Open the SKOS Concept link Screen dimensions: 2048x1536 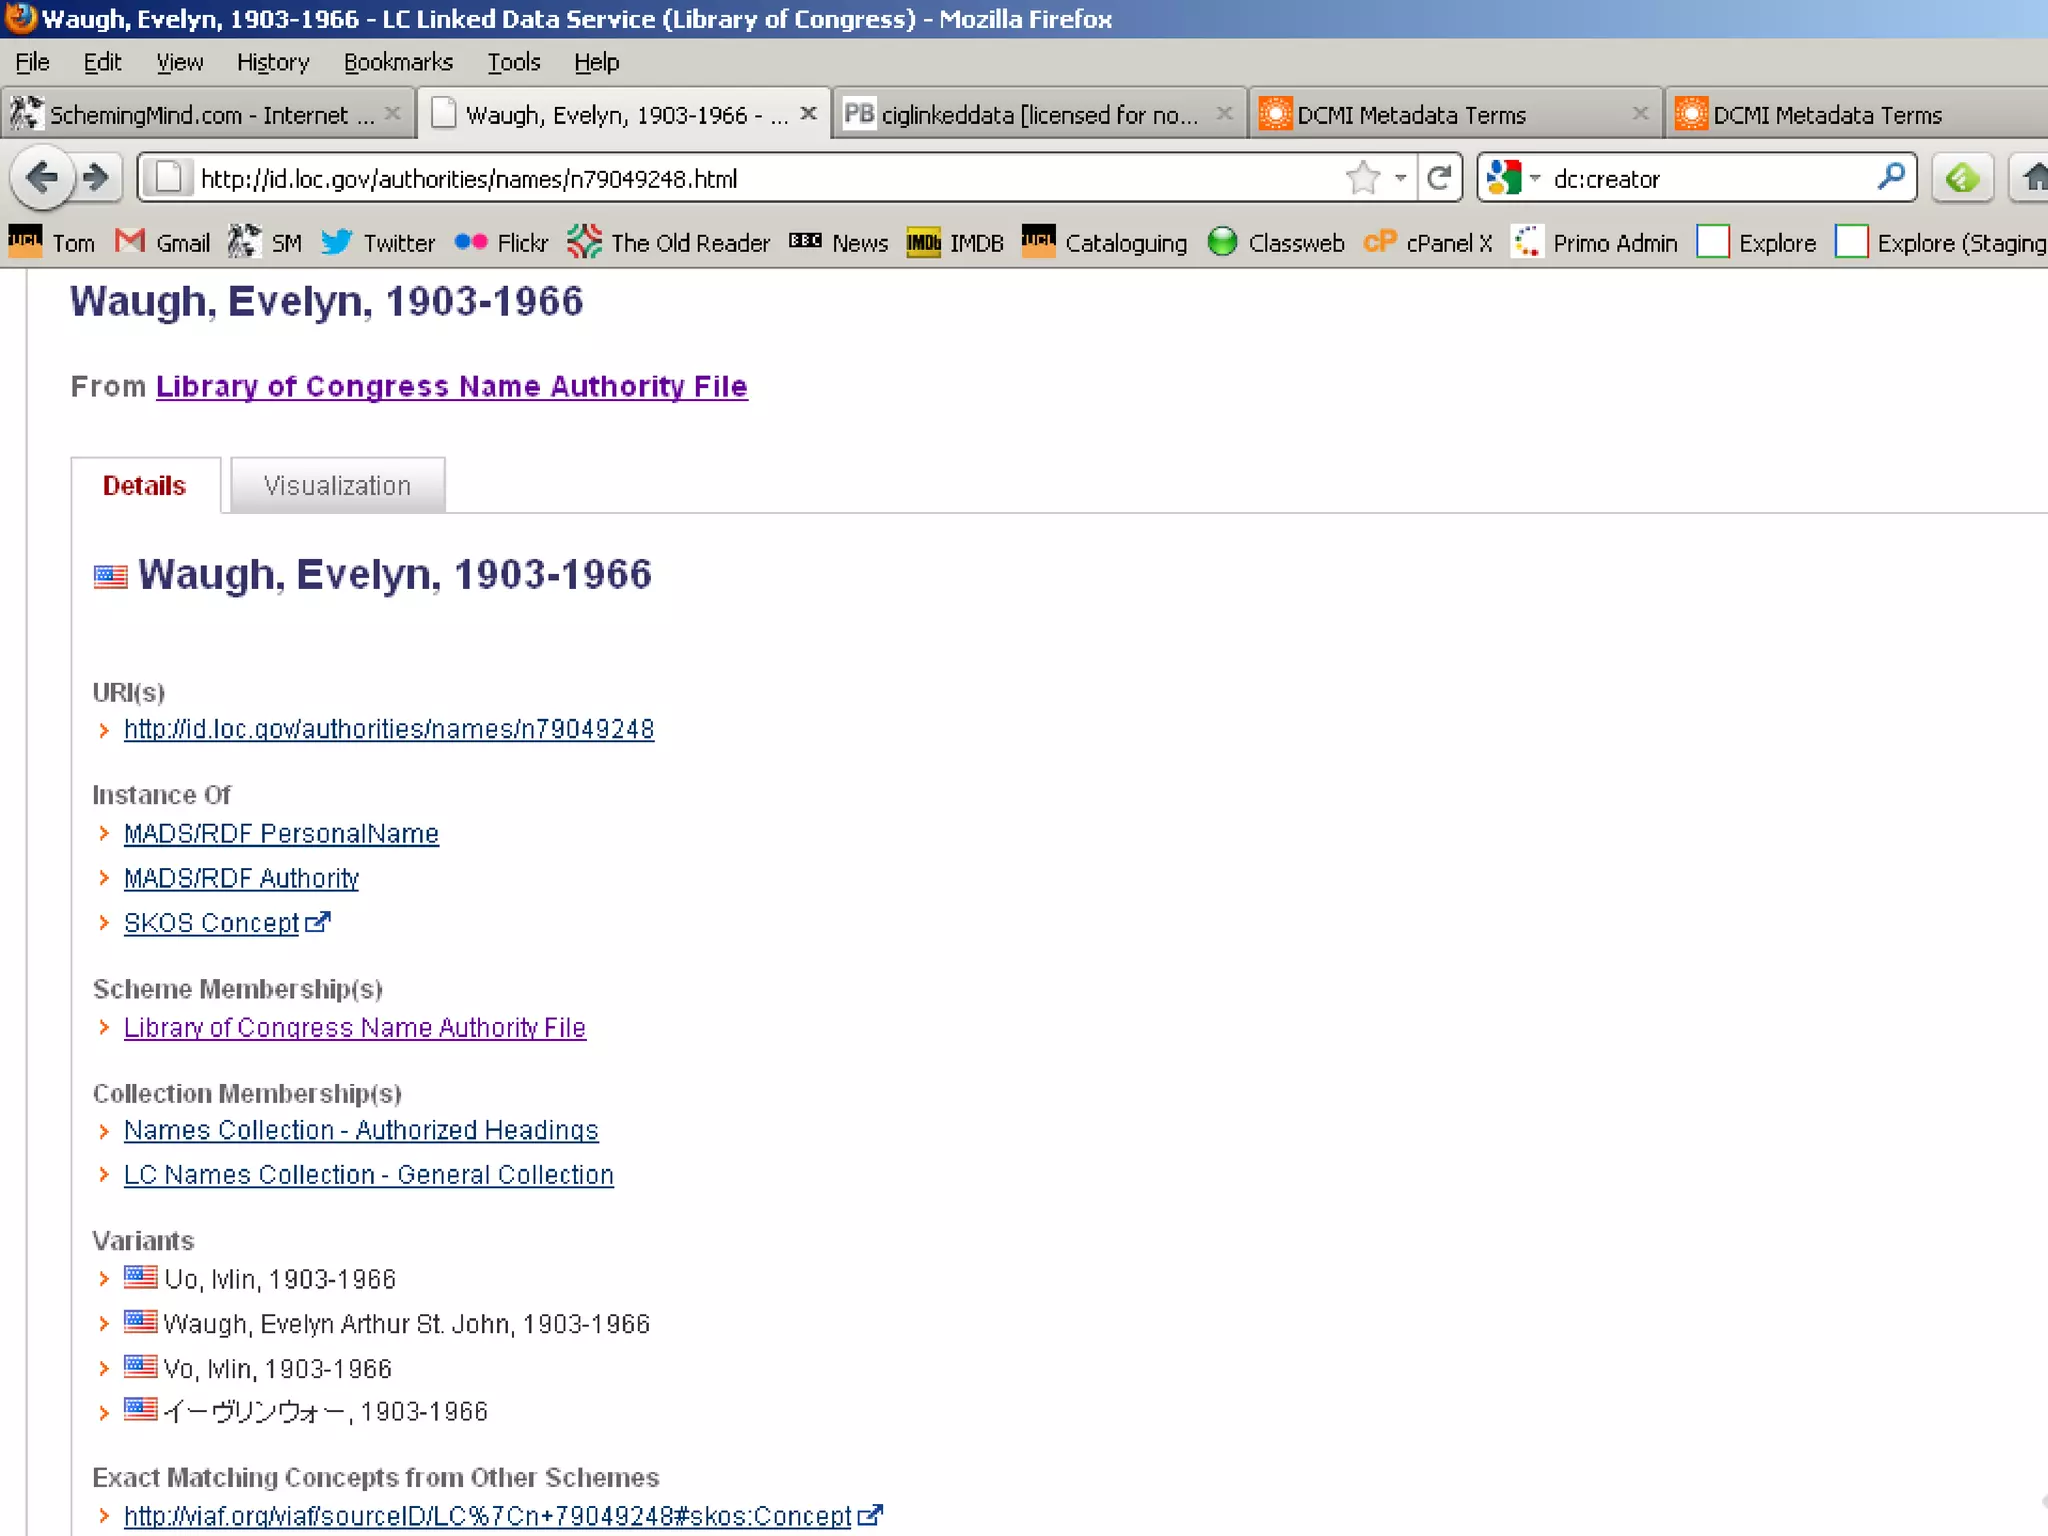[211, 923]
